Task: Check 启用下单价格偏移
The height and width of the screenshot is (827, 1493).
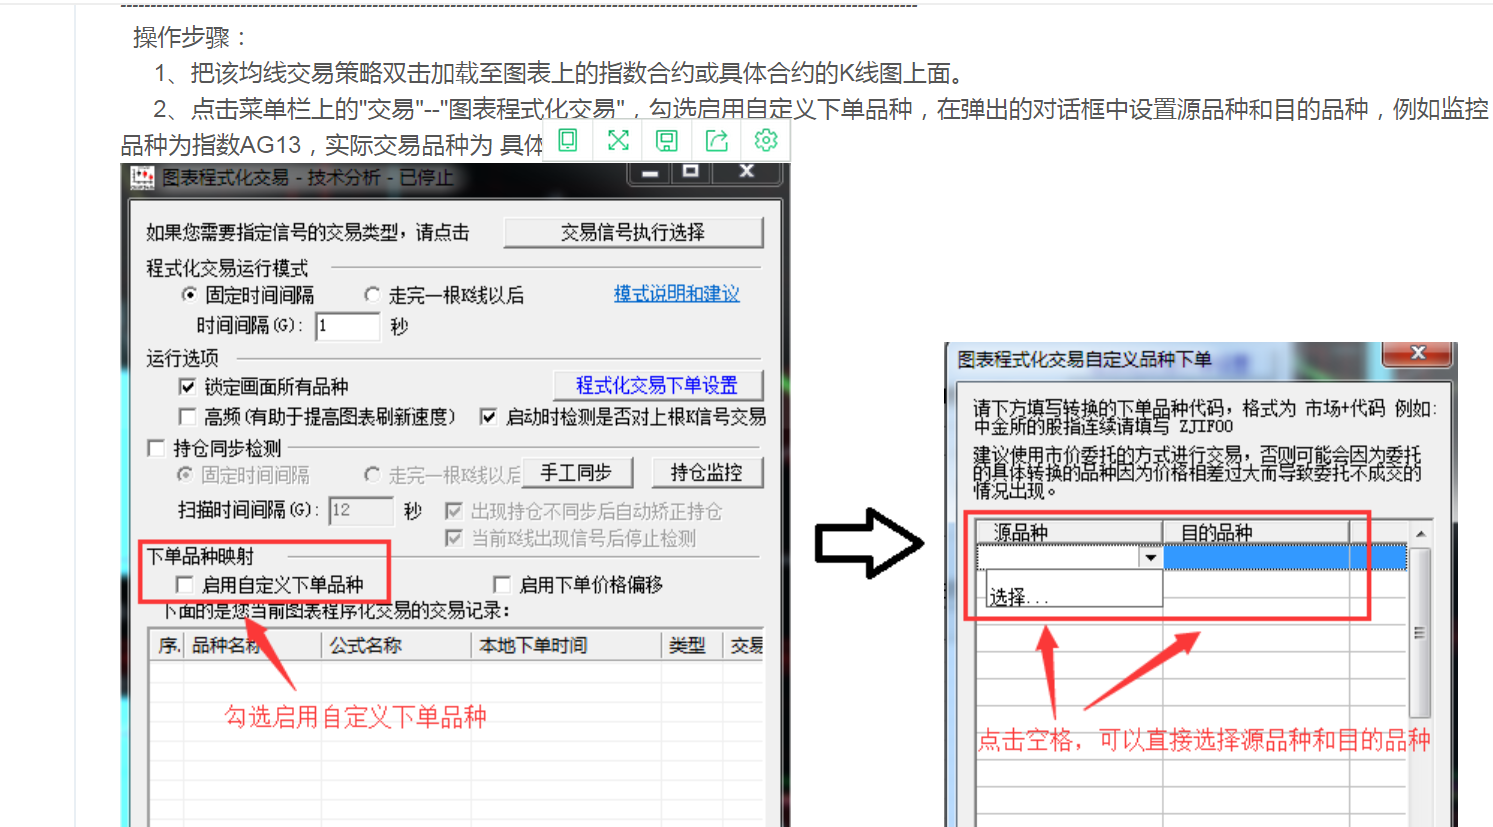Action: coord(502,585)
